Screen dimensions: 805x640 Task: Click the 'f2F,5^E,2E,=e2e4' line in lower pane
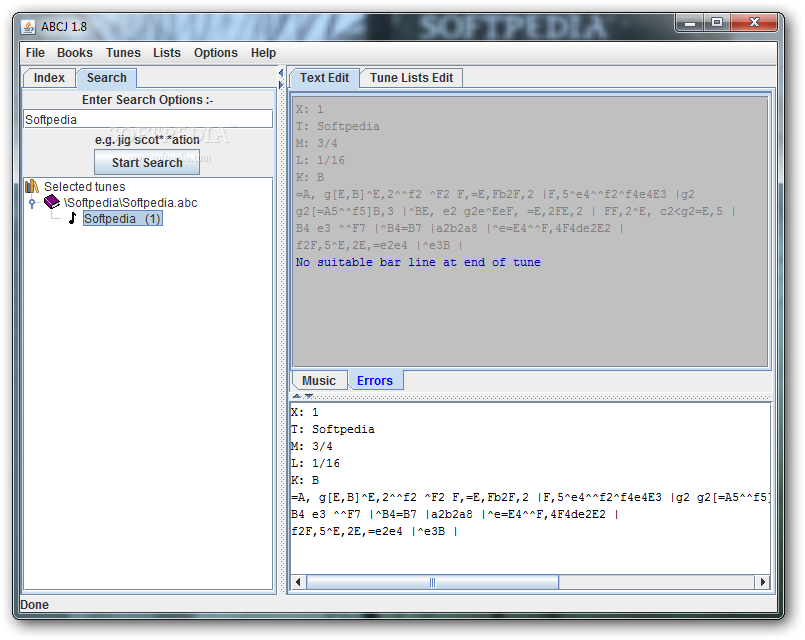374,532
